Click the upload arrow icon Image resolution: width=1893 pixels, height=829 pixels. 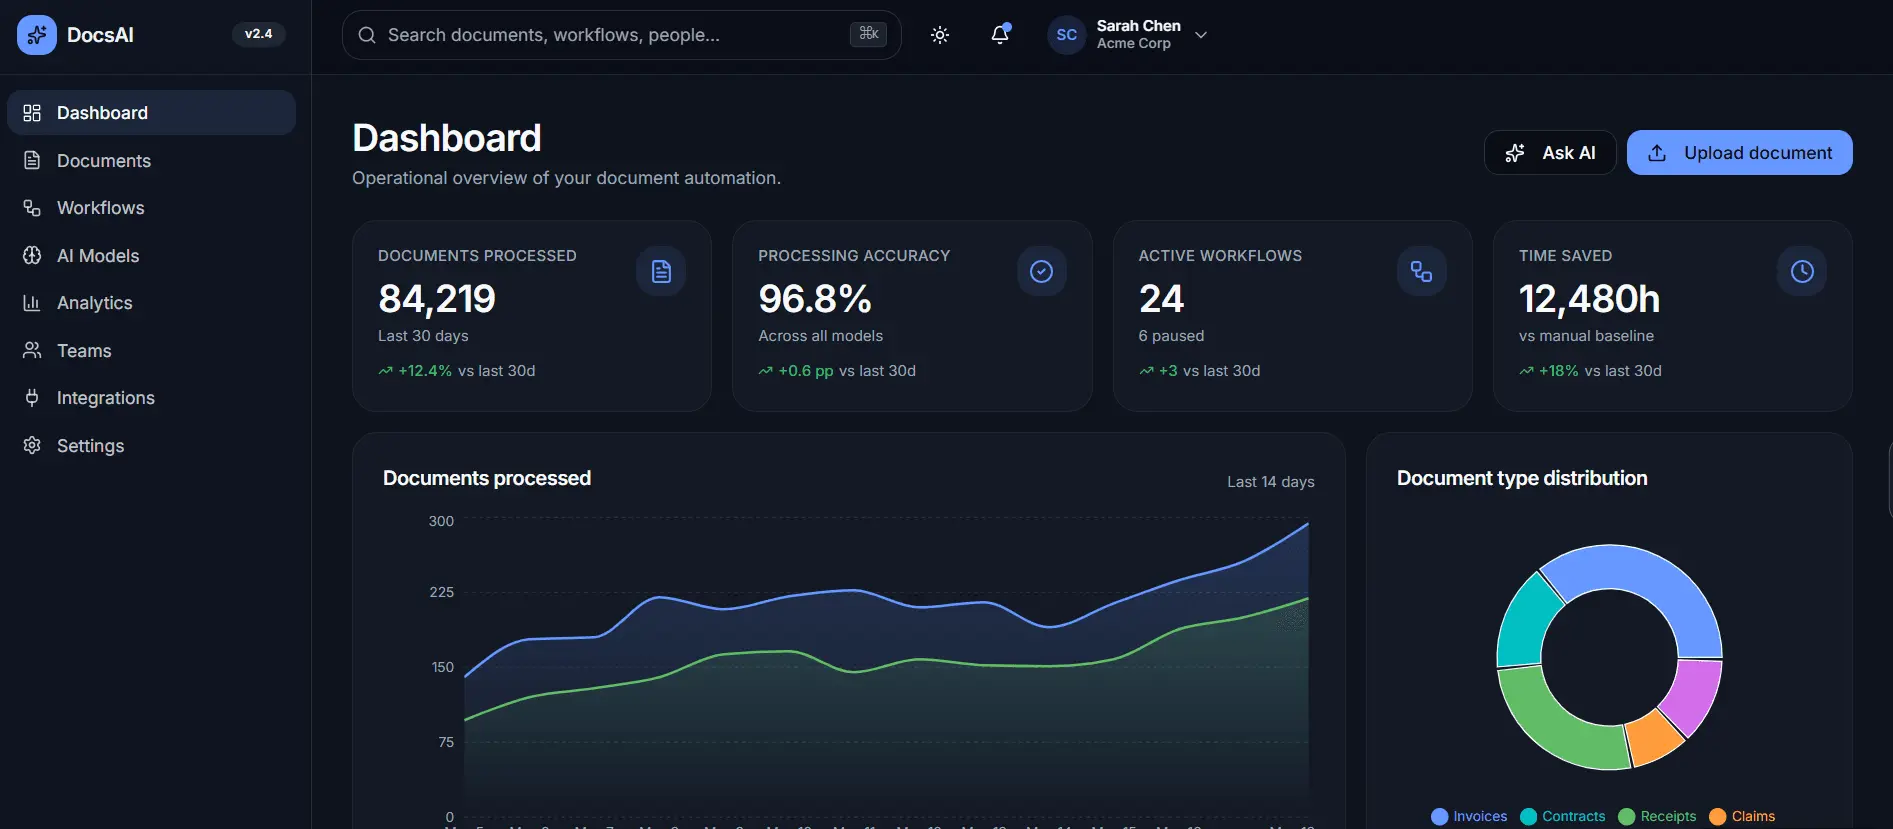1657,153
